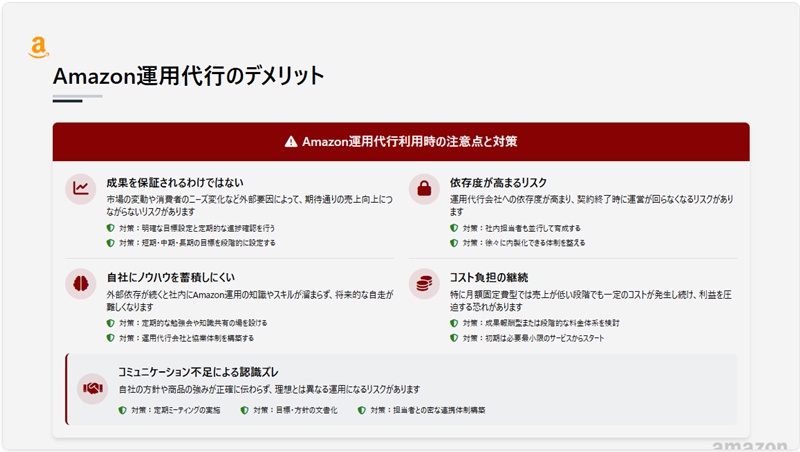
Task: Click text 対策：短期・中期・長期の目標を段階的に設定する
Action: click(x=197, y=243)
